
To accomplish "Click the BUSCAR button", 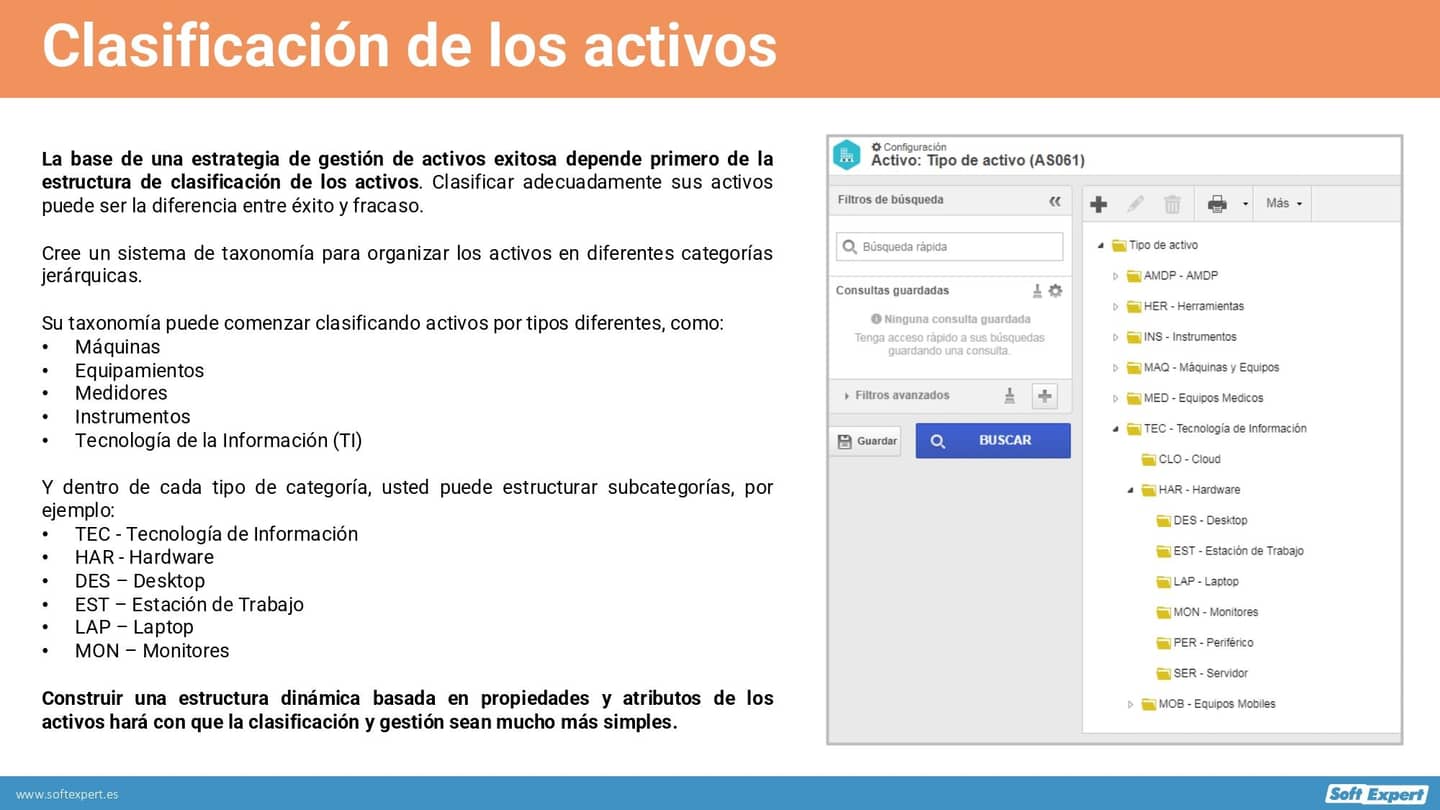I will [993, 440].
